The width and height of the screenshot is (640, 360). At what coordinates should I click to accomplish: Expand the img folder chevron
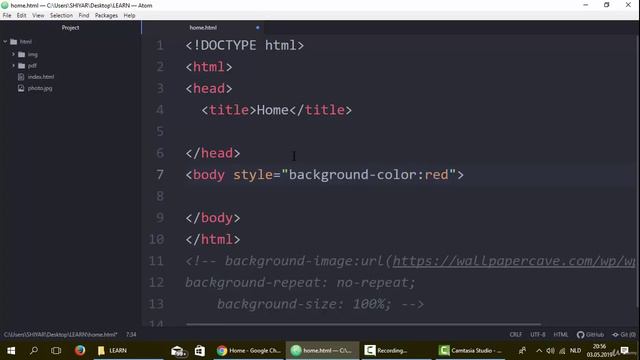coord(13,54)
